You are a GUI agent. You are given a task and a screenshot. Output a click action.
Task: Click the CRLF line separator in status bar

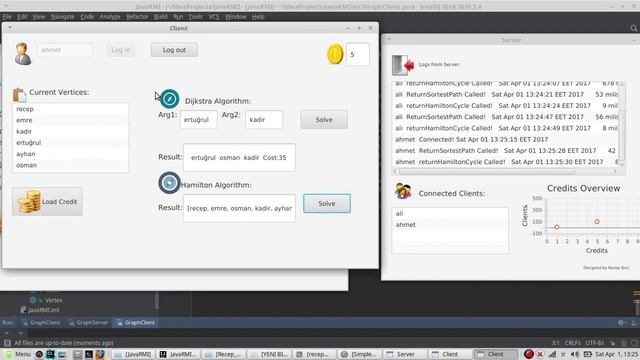[x=573, y=343]
